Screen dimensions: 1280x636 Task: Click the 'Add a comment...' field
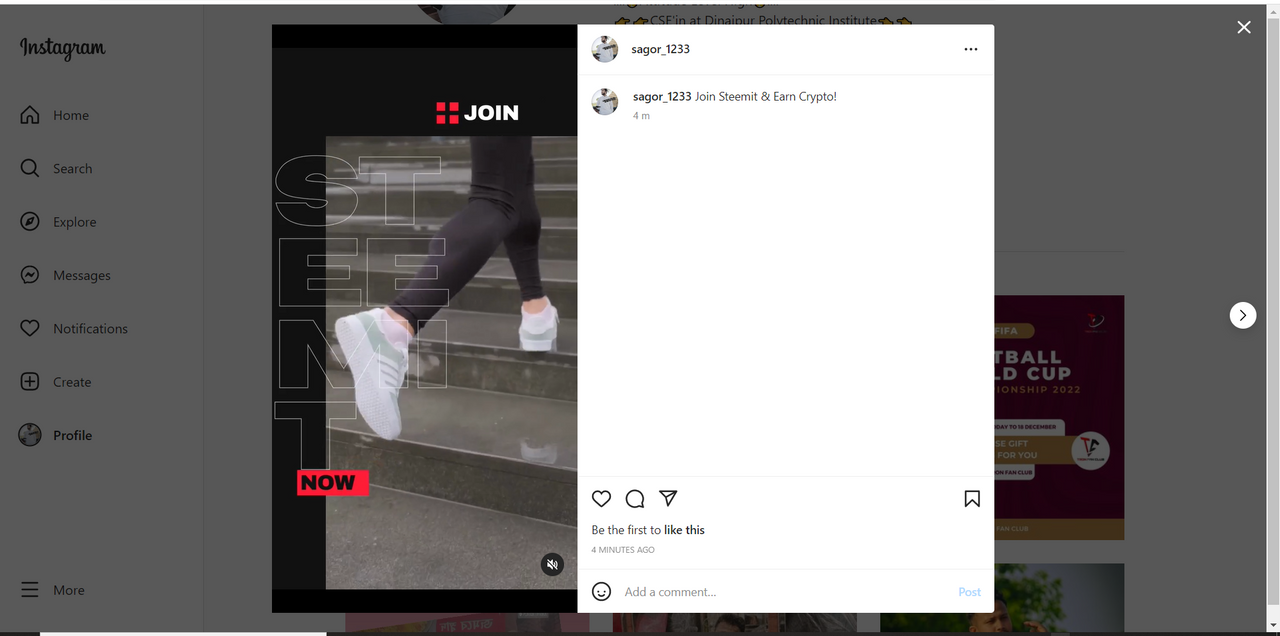pyautogui.click(x=785, y=592)
